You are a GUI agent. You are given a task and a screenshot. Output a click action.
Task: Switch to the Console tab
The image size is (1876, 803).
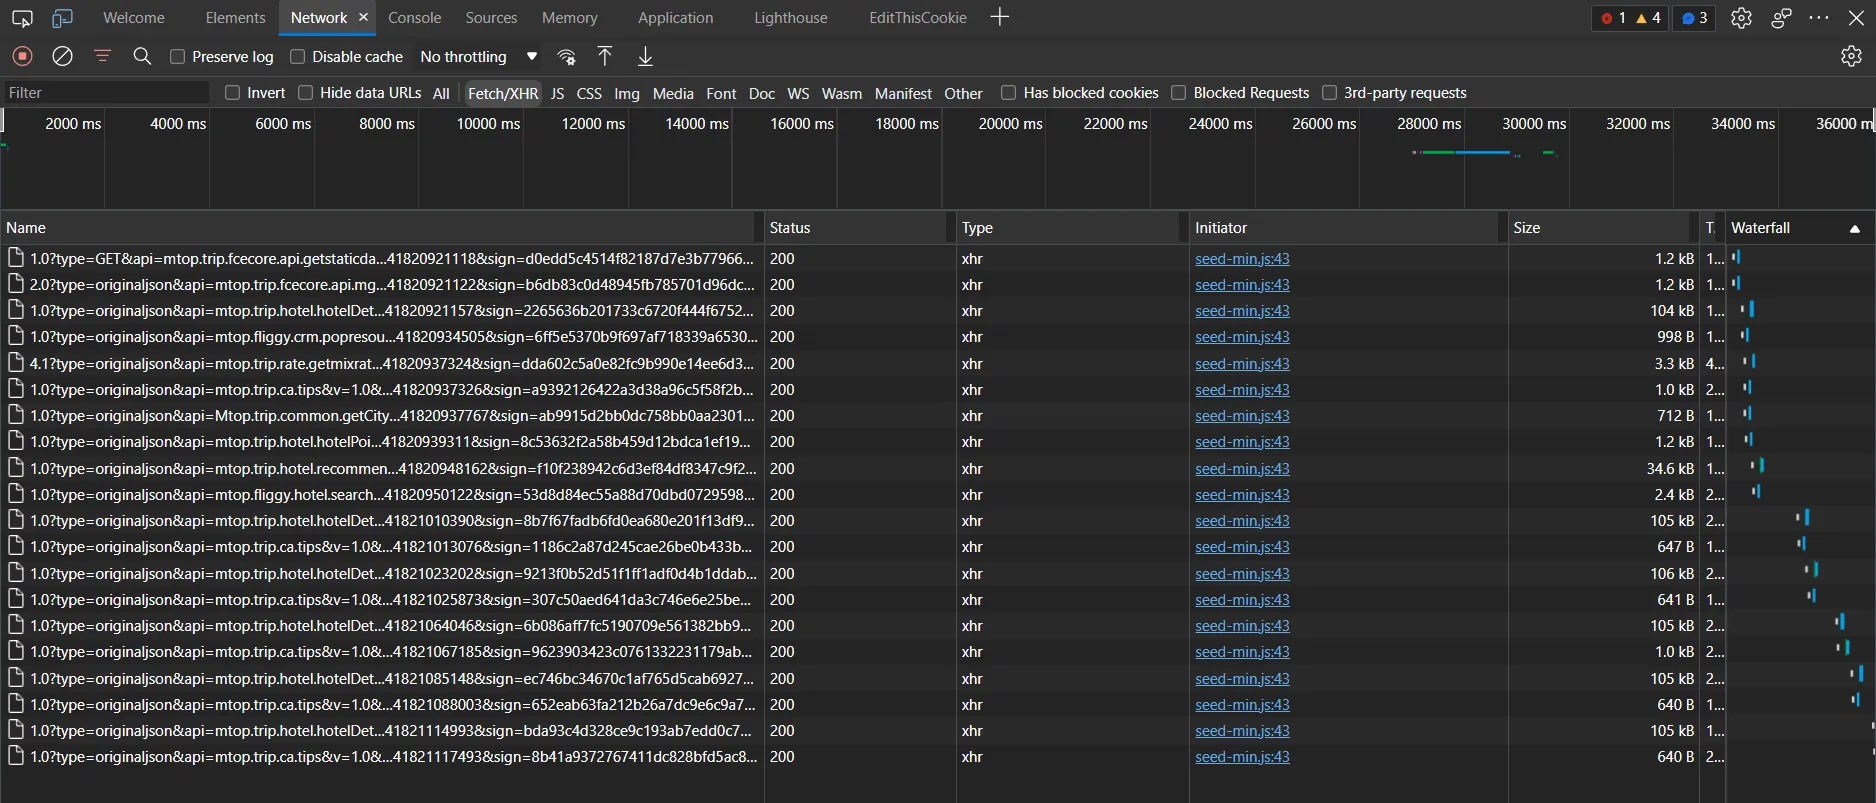(x=414, y=18)
